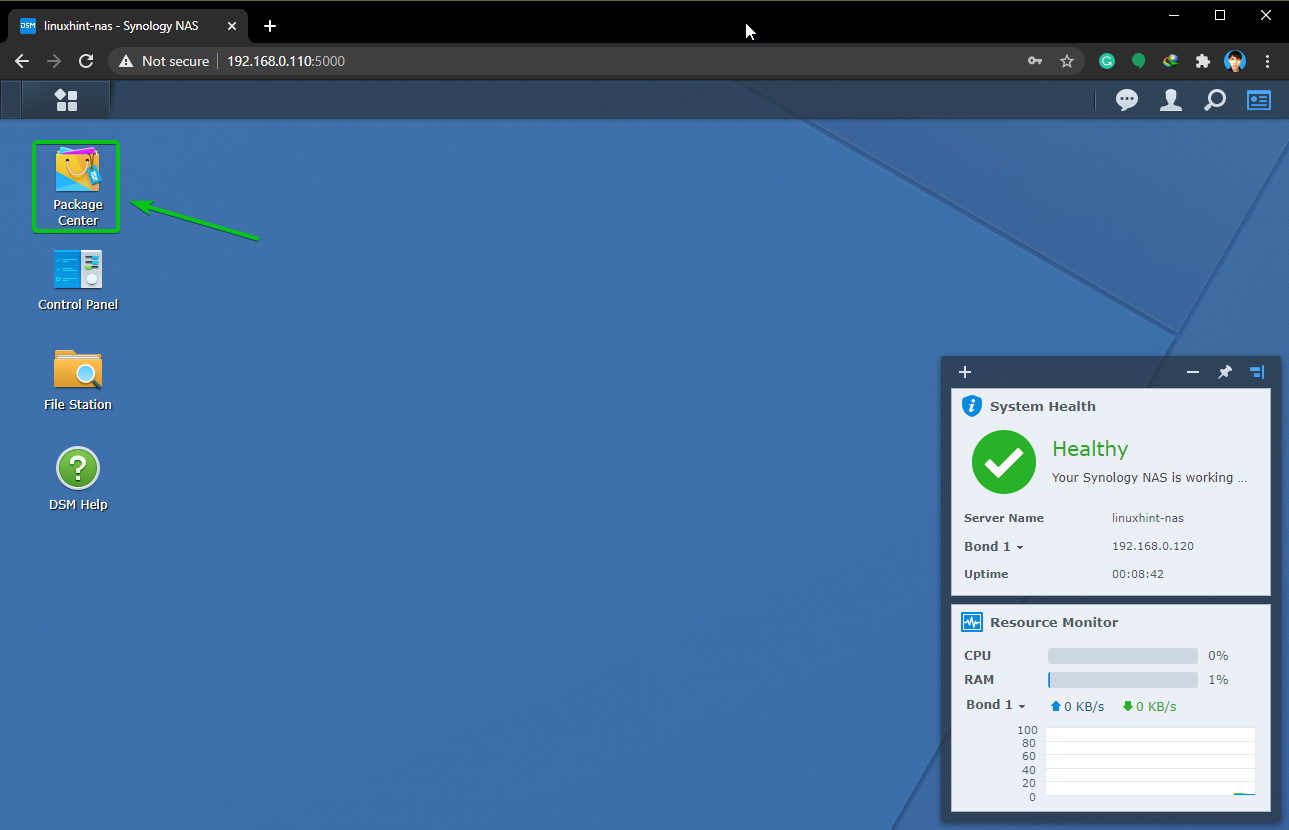Viewport: 1289px width, 830px height.
Task: Open the Package Center desktop icon
Action: 77,187
